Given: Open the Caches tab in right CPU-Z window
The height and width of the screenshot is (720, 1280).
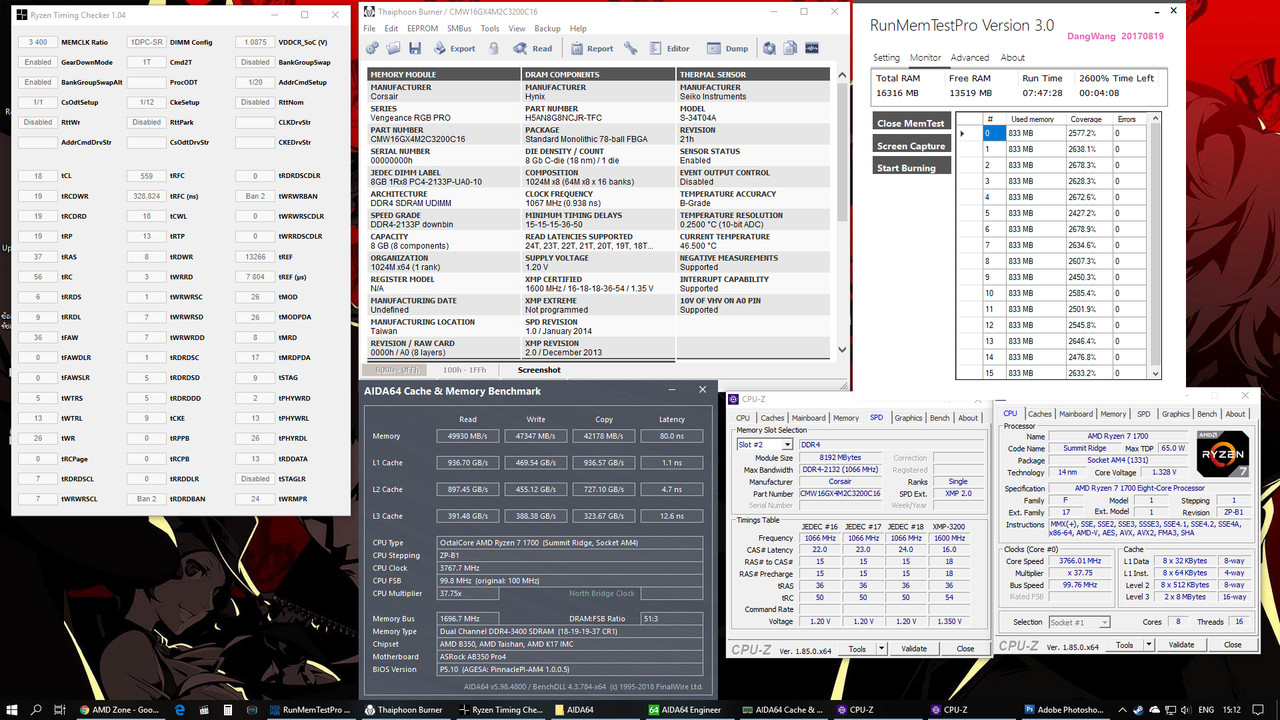Looking at the screenshot, I should 1040,414.
